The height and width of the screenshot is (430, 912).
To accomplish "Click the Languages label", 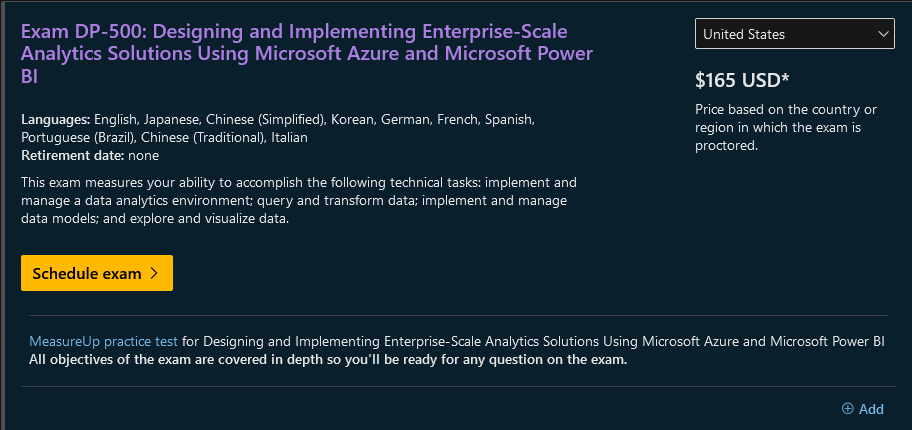I will pyautogui.click(x=56, y=120).
